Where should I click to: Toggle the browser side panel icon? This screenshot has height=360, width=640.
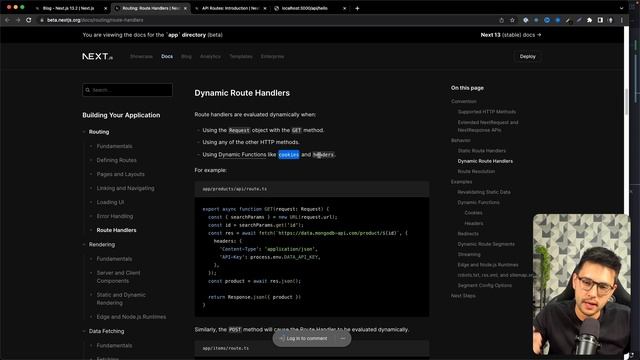point(600,20)
